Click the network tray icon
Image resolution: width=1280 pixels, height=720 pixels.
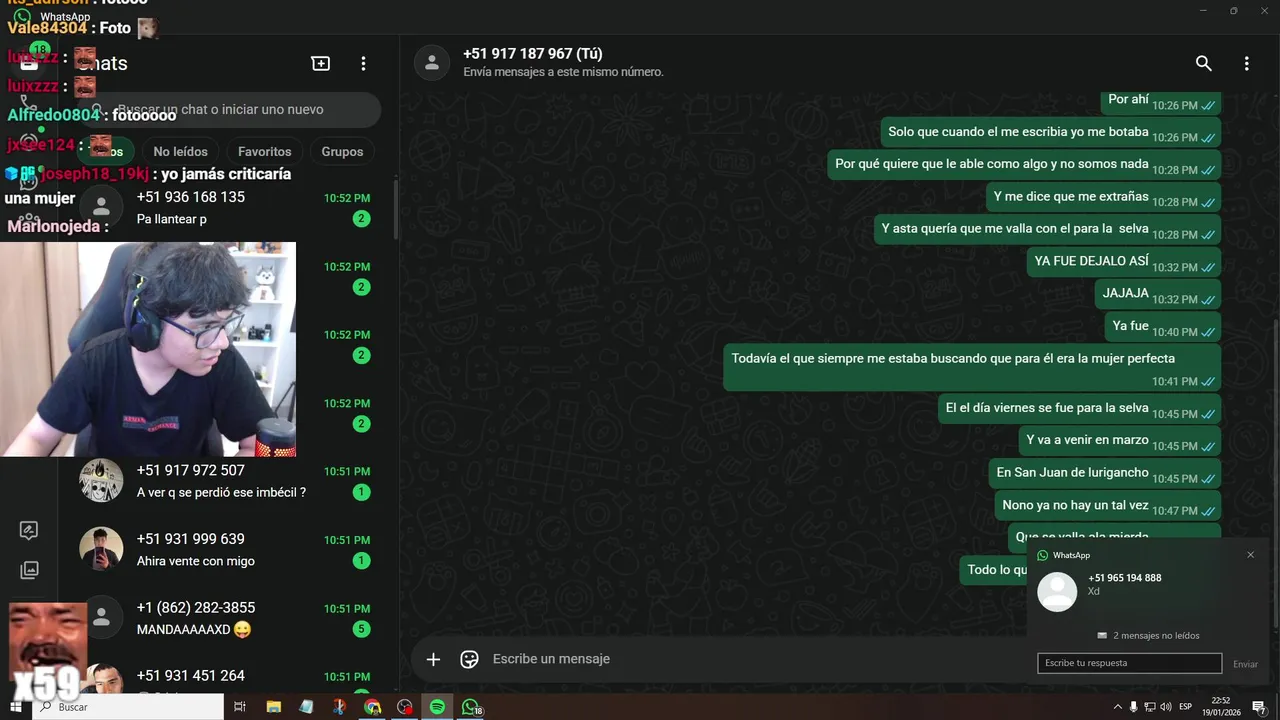1150,707
